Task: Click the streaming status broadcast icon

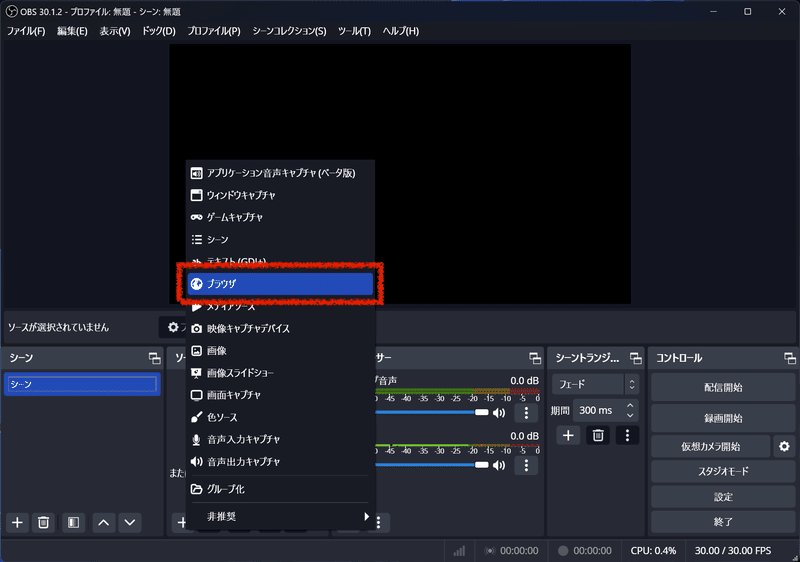Action: [490, 551]
